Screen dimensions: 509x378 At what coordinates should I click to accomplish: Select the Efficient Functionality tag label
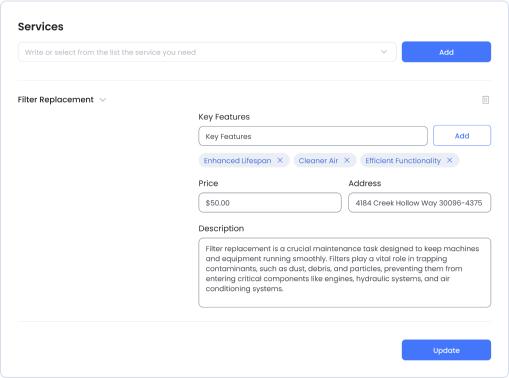403,161
